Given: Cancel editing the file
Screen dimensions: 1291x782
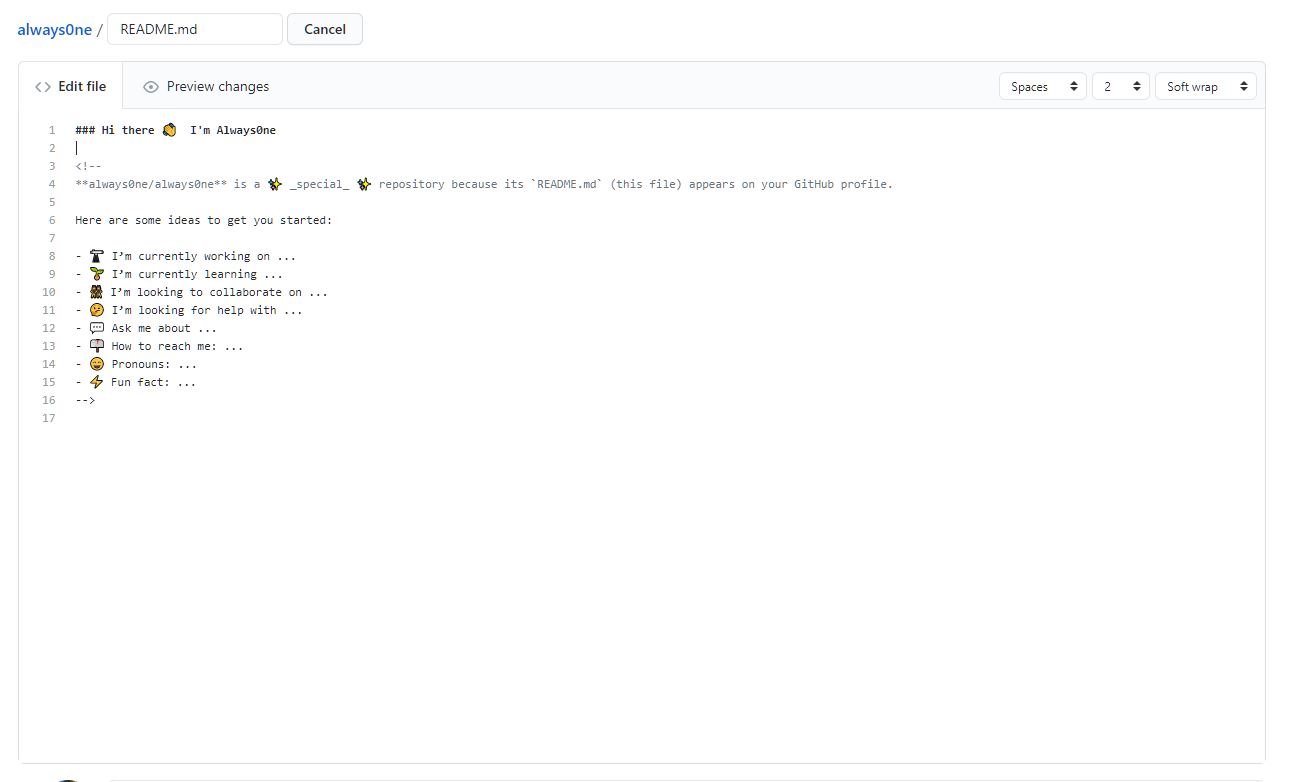Looking at the screenshot, I should 325,29.
